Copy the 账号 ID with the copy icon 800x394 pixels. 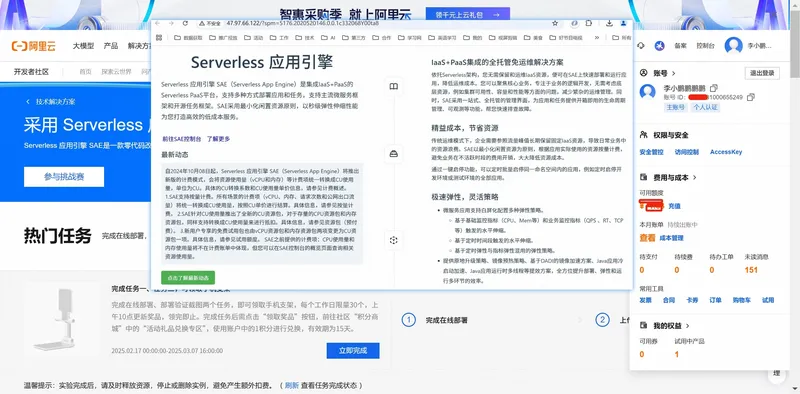751,97
